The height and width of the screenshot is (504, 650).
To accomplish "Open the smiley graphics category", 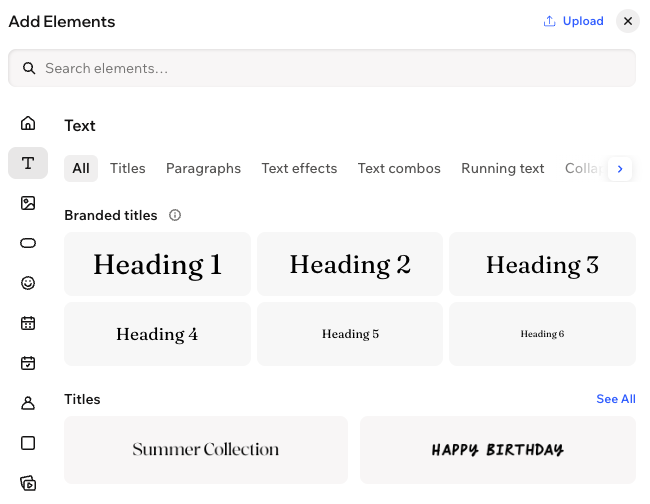I will click(28, 283).
